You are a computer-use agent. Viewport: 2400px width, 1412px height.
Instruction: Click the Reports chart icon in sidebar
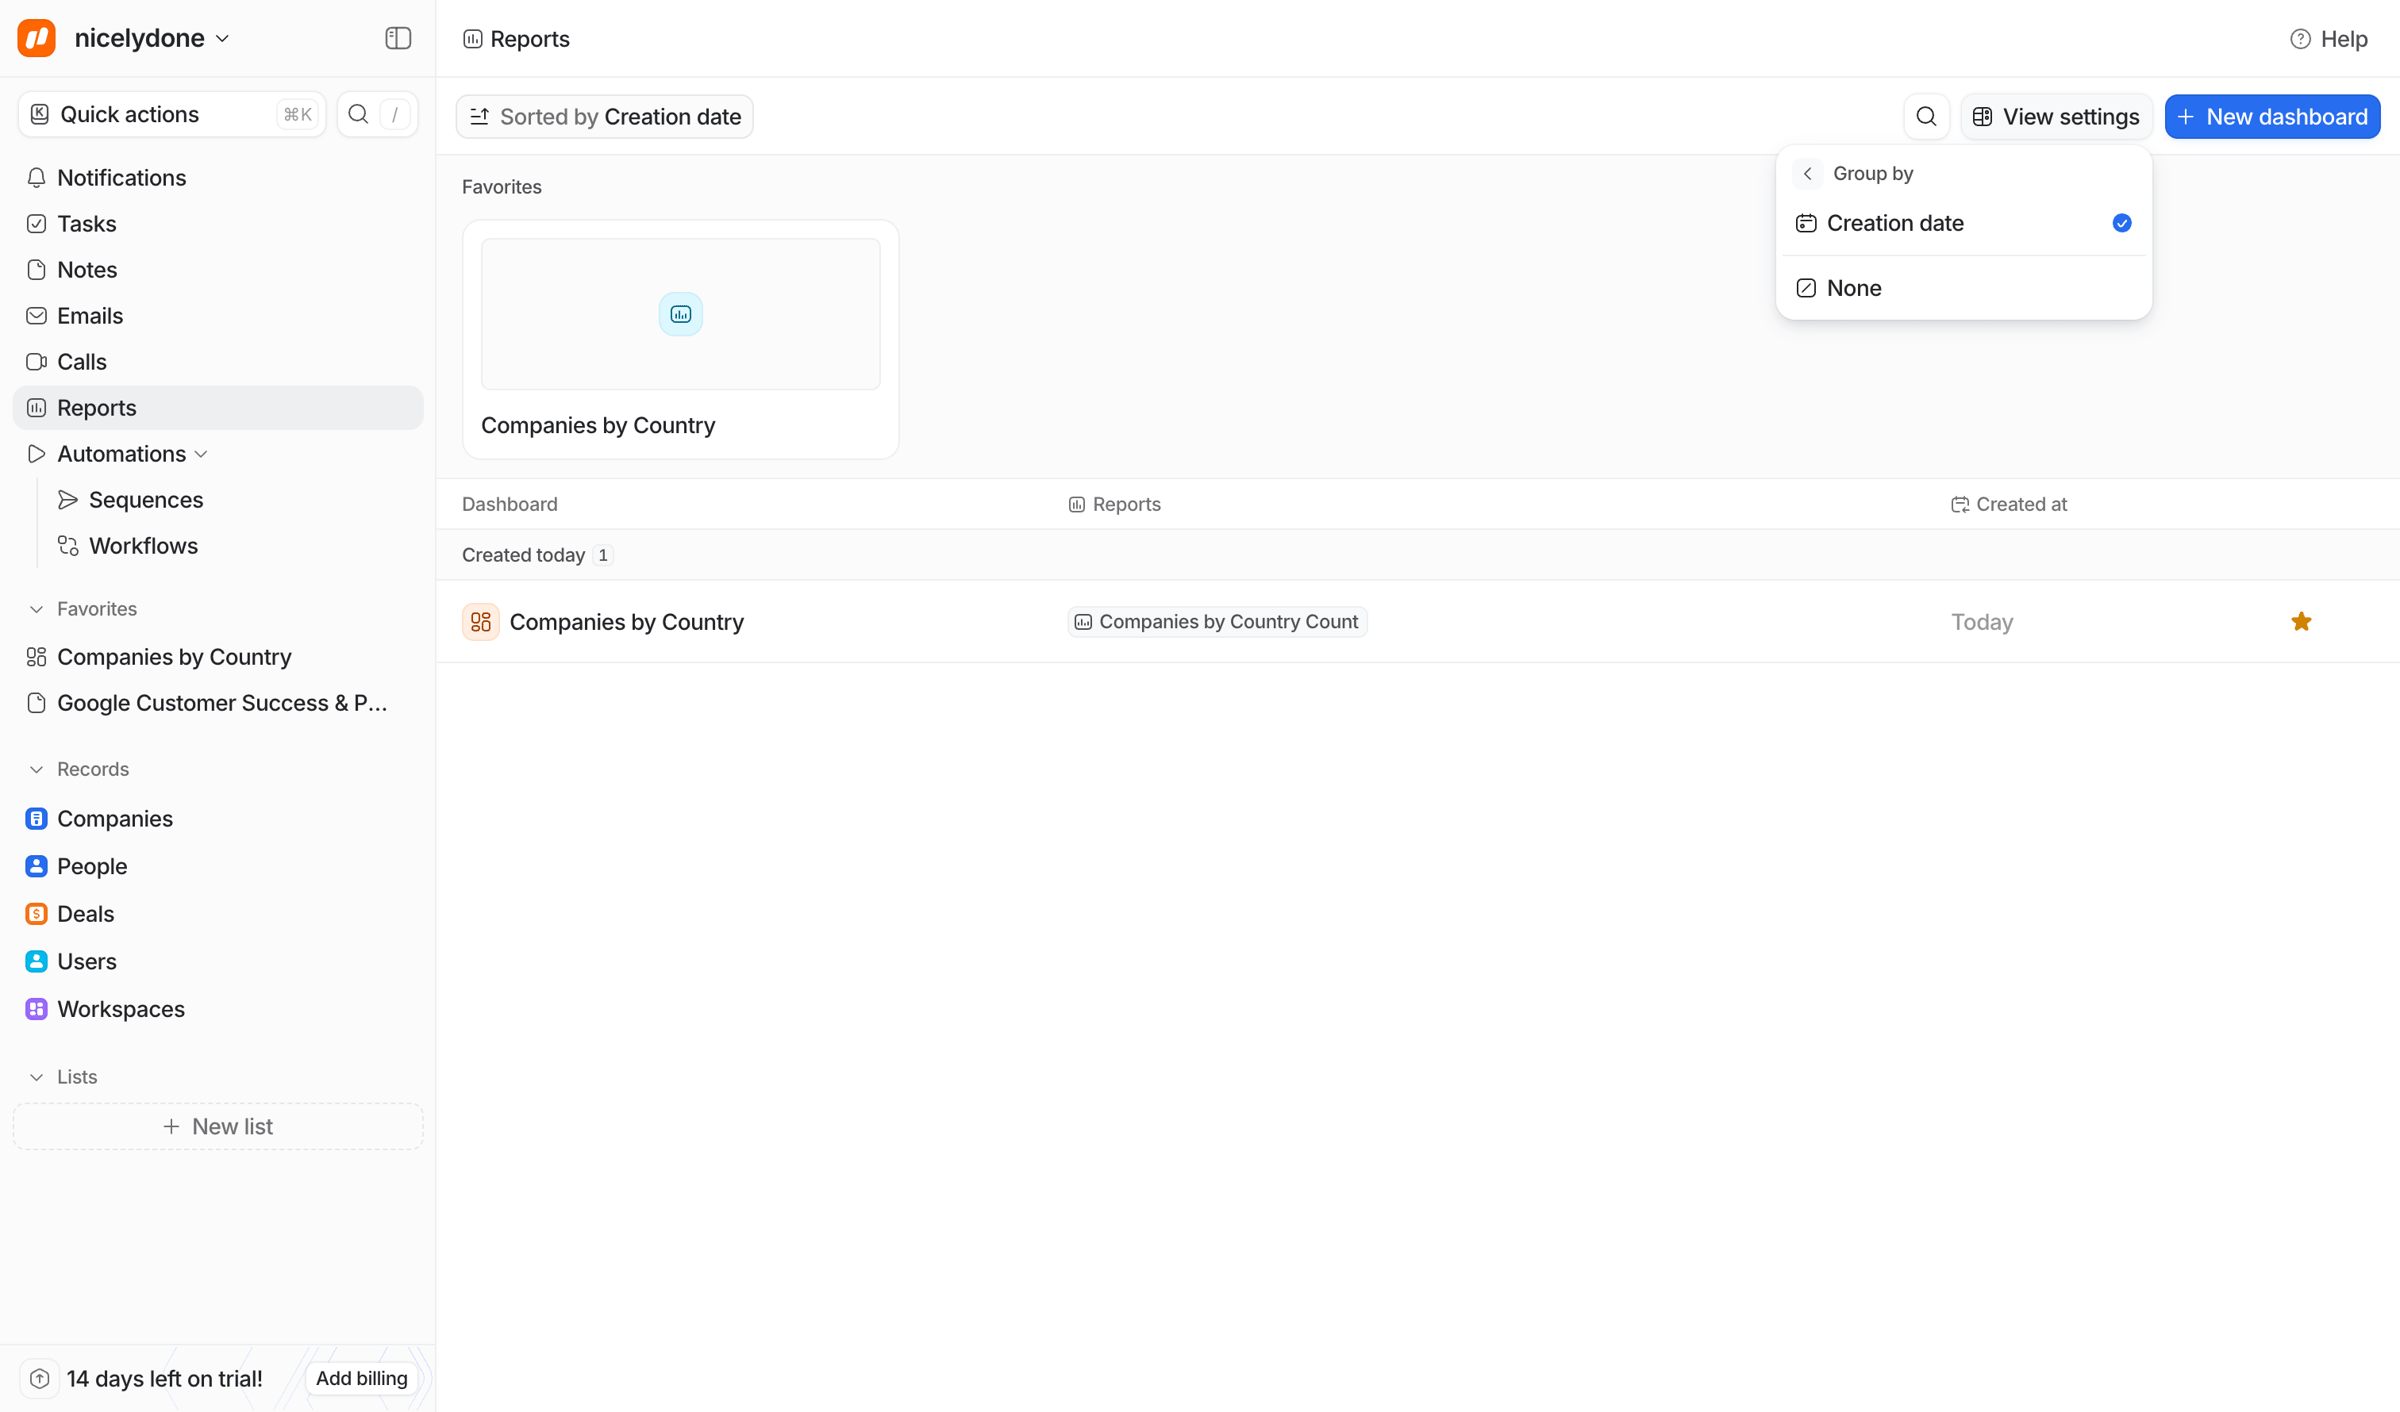[36, 408]
